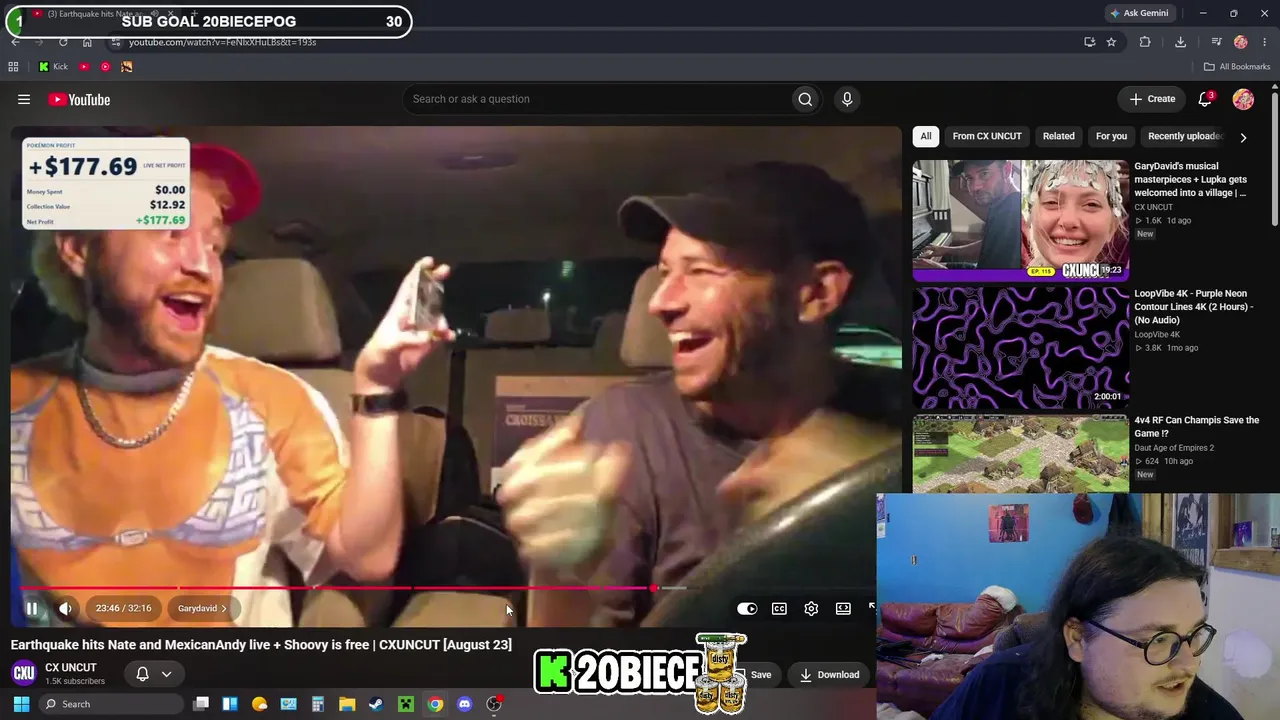Open video player settings gear
This screenshot has width=1280, height=720.
(x=811, y=608)
